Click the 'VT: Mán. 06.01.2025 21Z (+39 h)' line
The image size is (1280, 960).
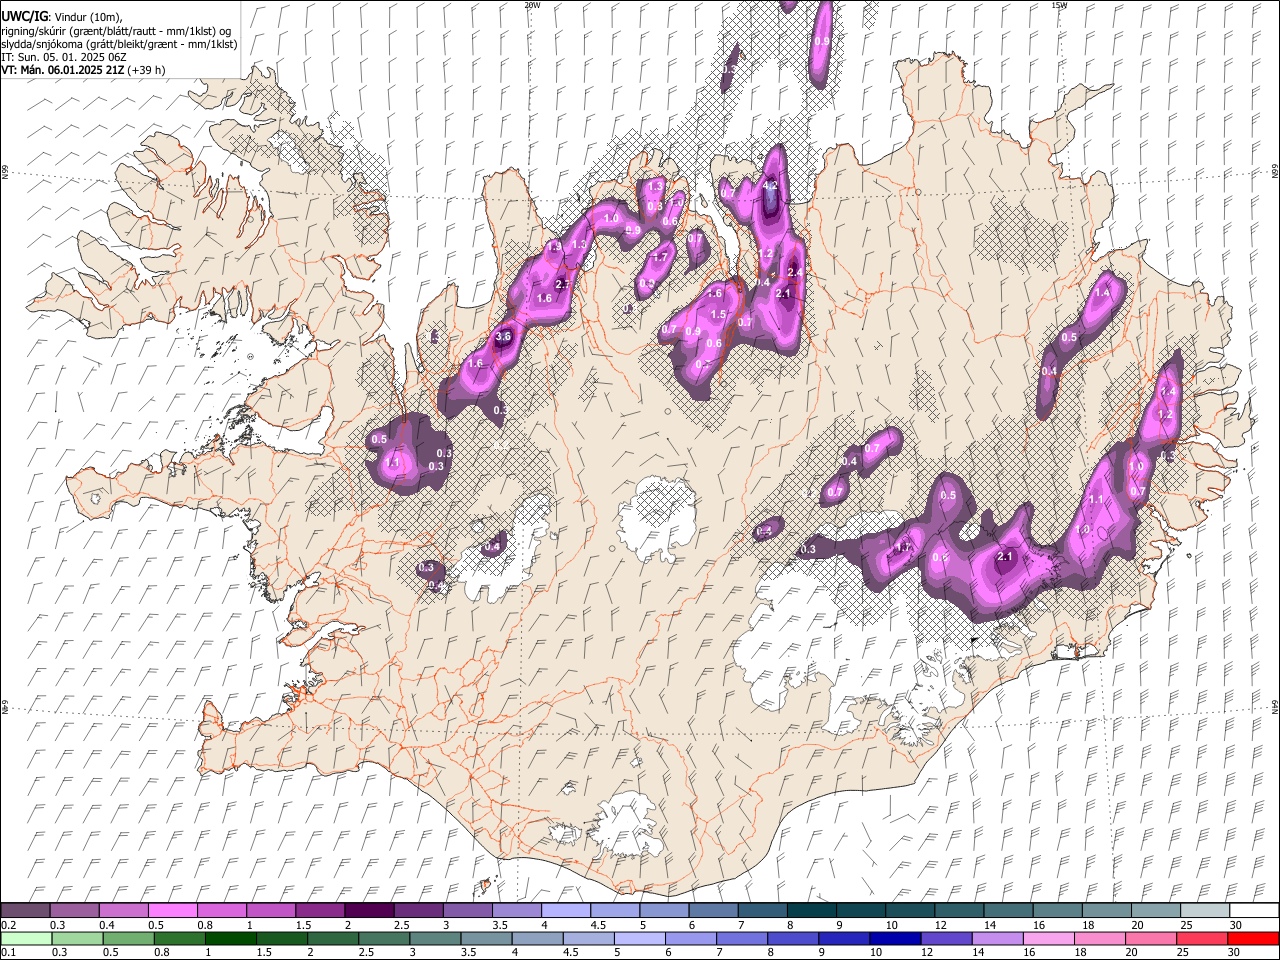click(x=83, y=70)
